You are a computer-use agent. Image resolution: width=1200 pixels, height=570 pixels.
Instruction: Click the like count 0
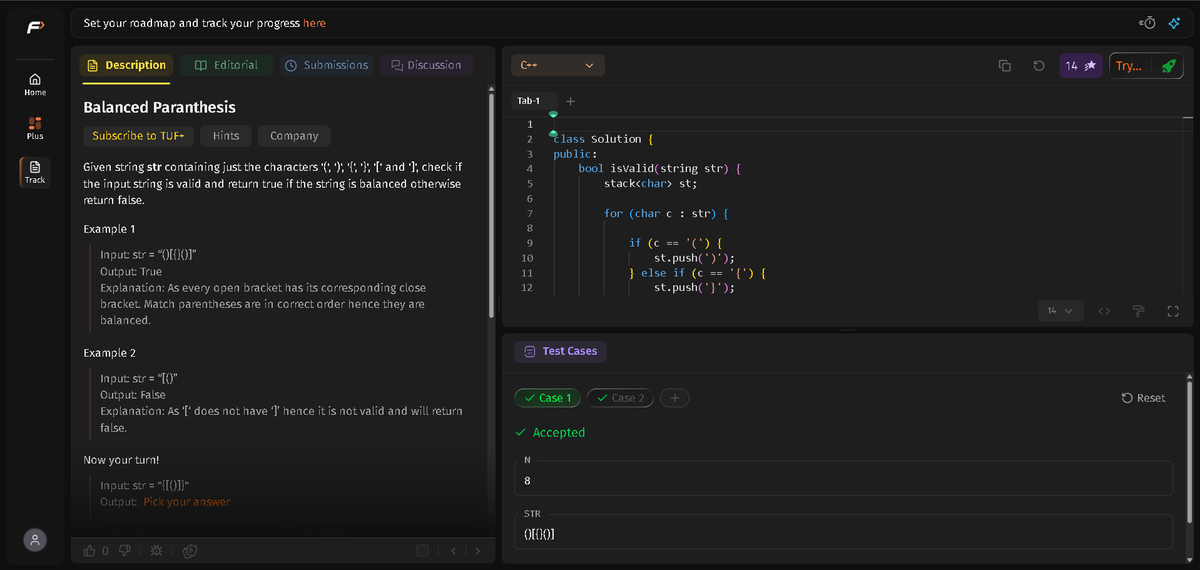point(105,550)
